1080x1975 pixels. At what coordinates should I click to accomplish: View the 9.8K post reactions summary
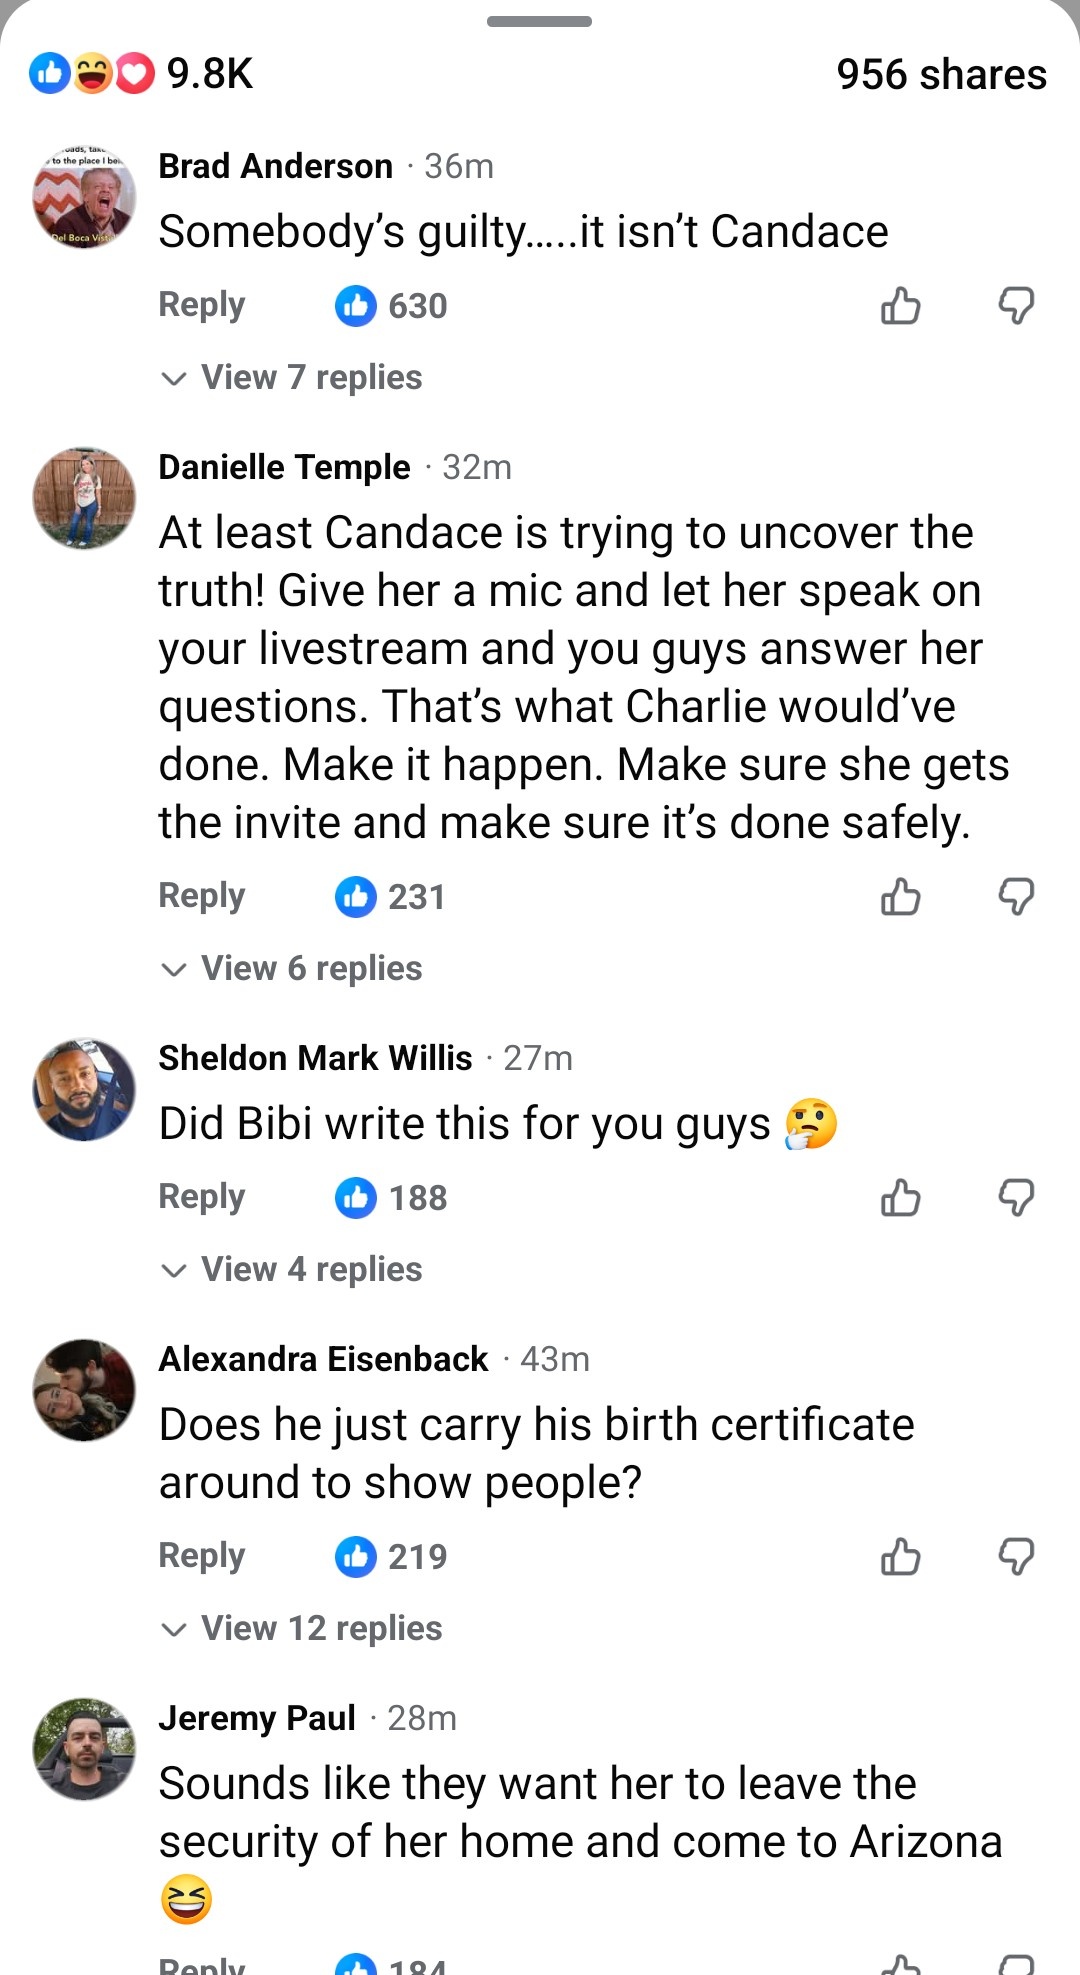tap(141, 74)
